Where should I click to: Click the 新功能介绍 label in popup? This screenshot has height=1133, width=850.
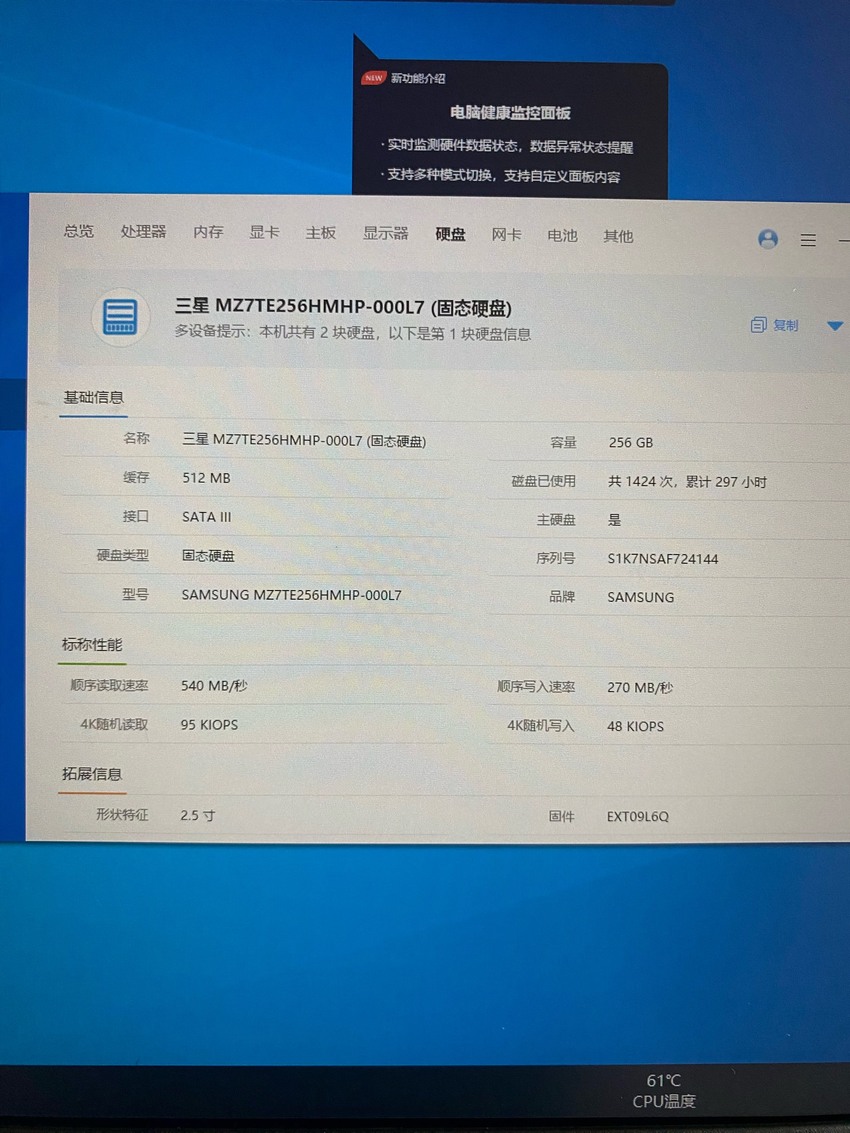click(418, 78)
